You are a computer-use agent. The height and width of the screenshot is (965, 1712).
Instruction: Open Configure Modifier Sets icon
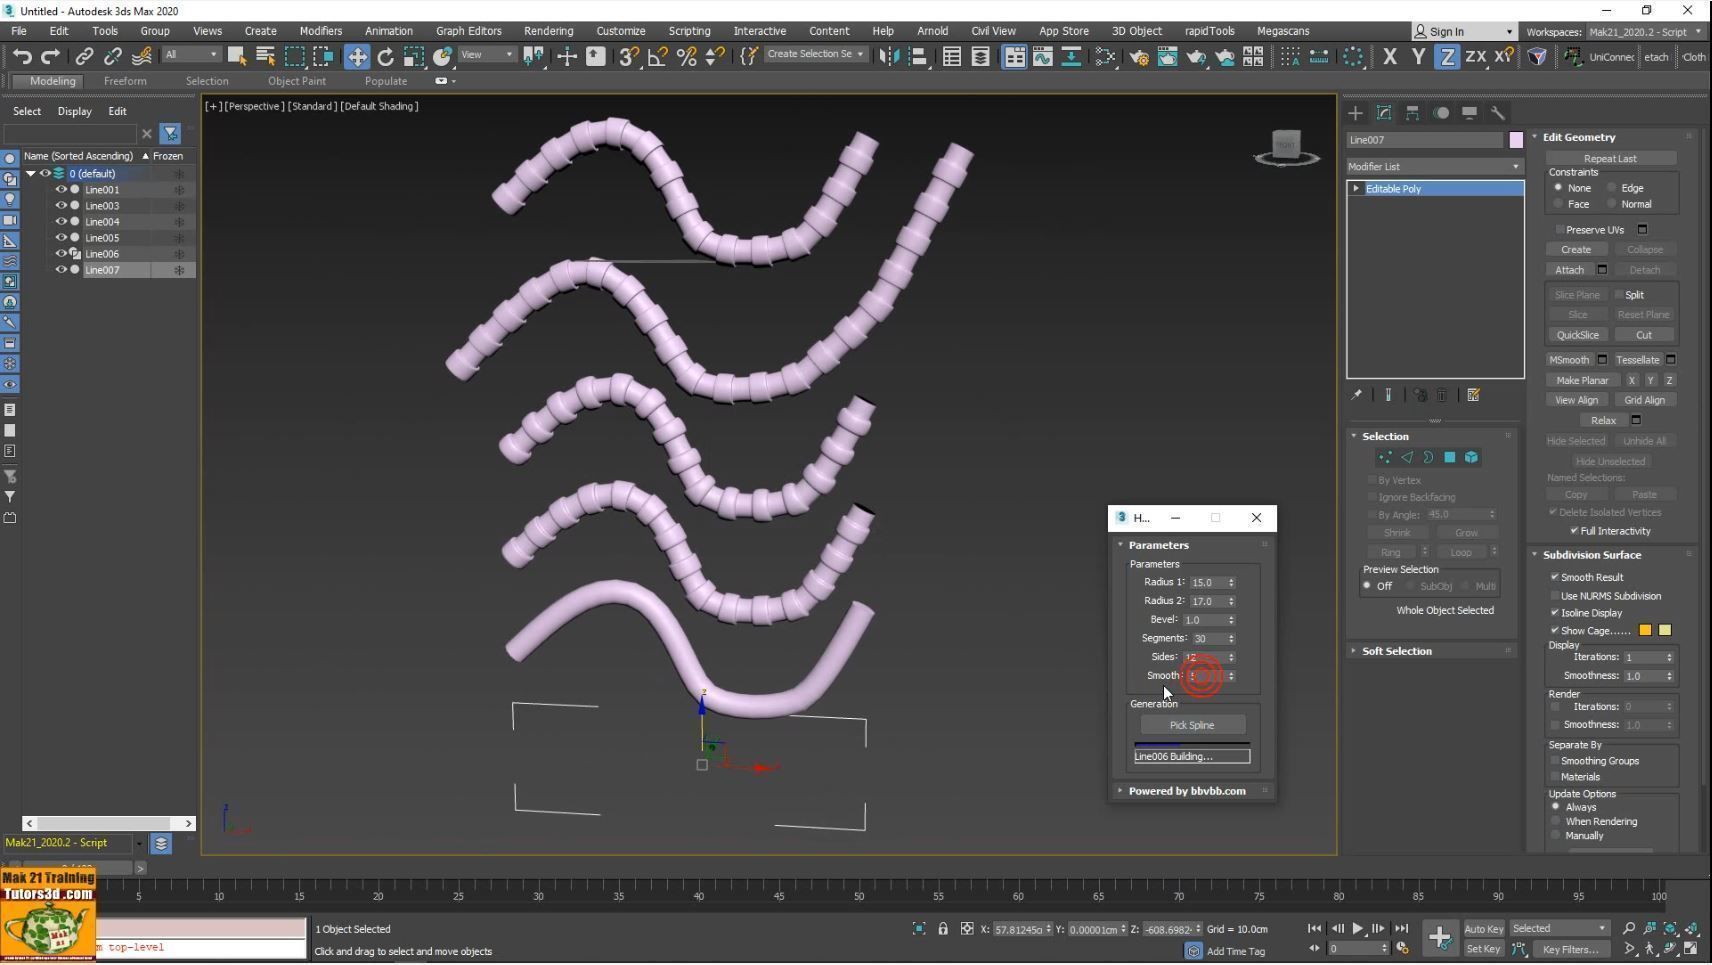tap(1473, 395)
